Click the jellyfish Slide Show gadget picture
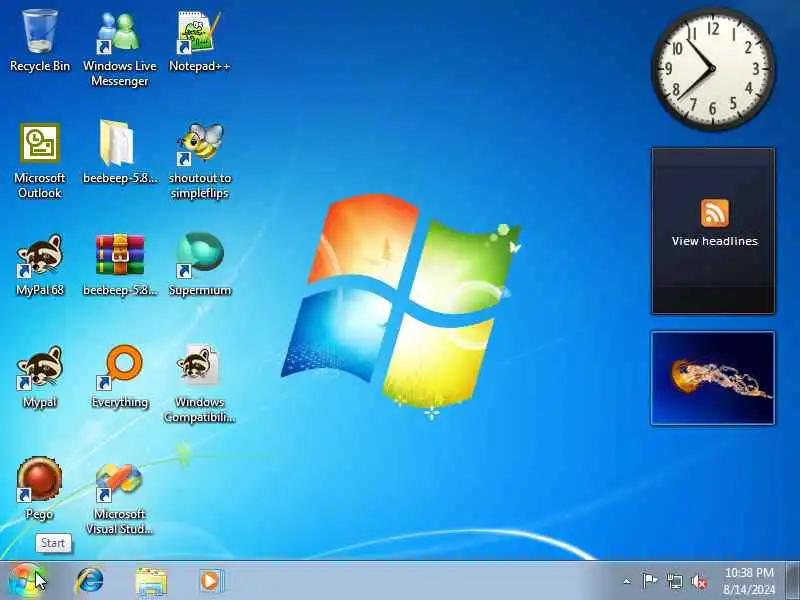 pos(713,378)
